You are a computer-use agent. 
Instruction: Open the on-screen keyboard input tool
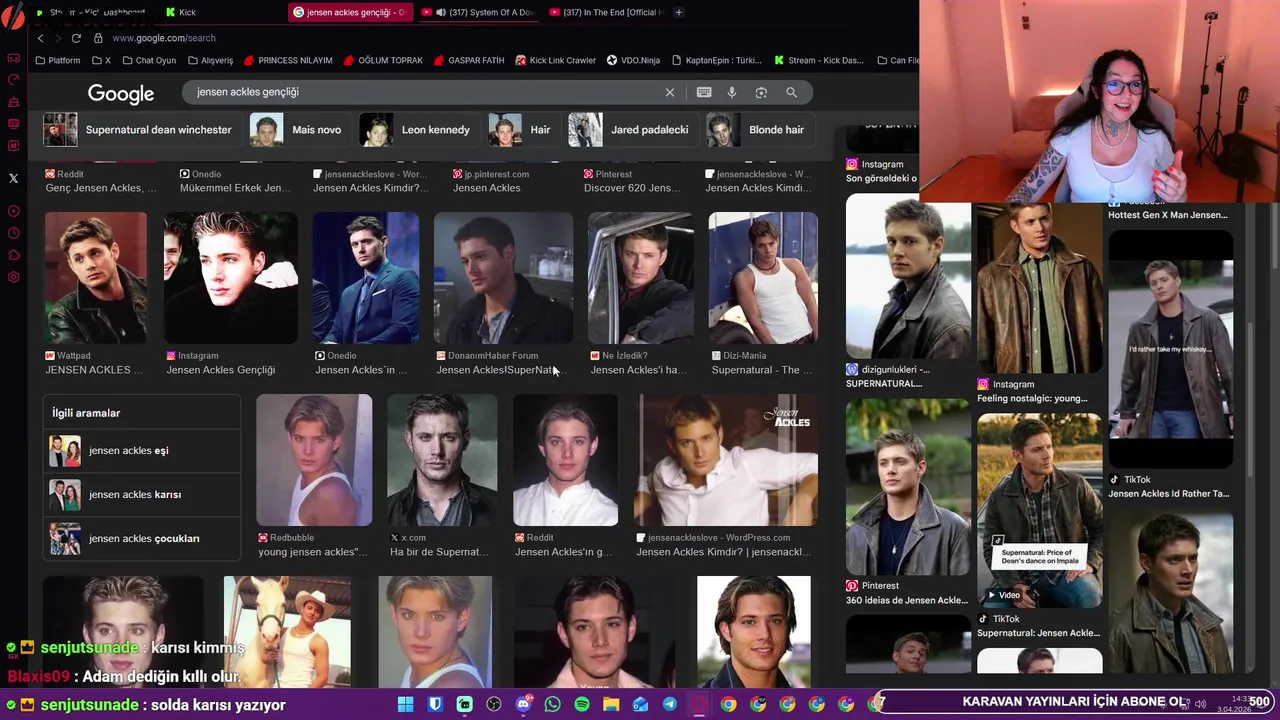pos(704,92)
